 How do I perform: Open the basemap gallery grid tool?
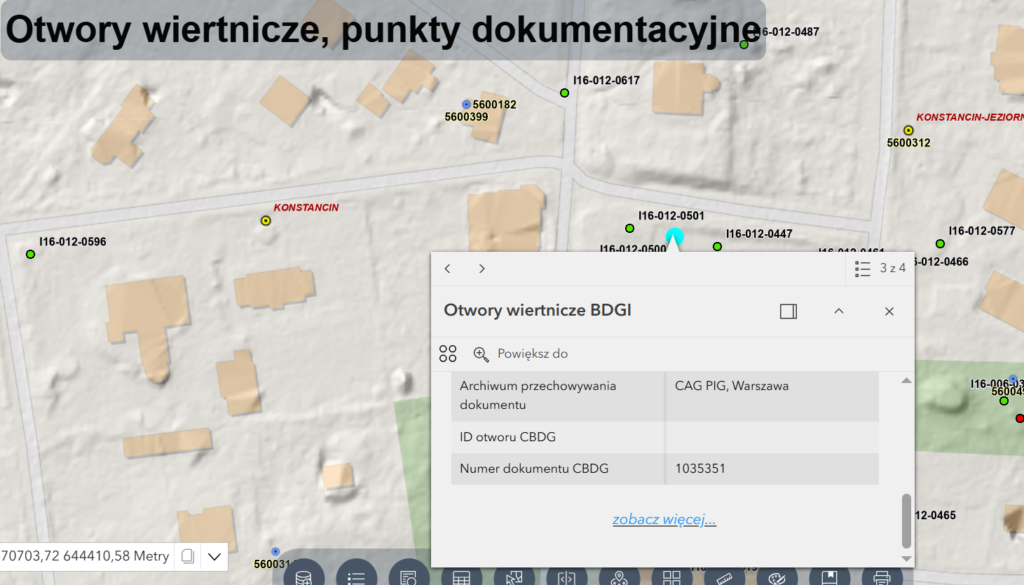[x=671, y=576]
